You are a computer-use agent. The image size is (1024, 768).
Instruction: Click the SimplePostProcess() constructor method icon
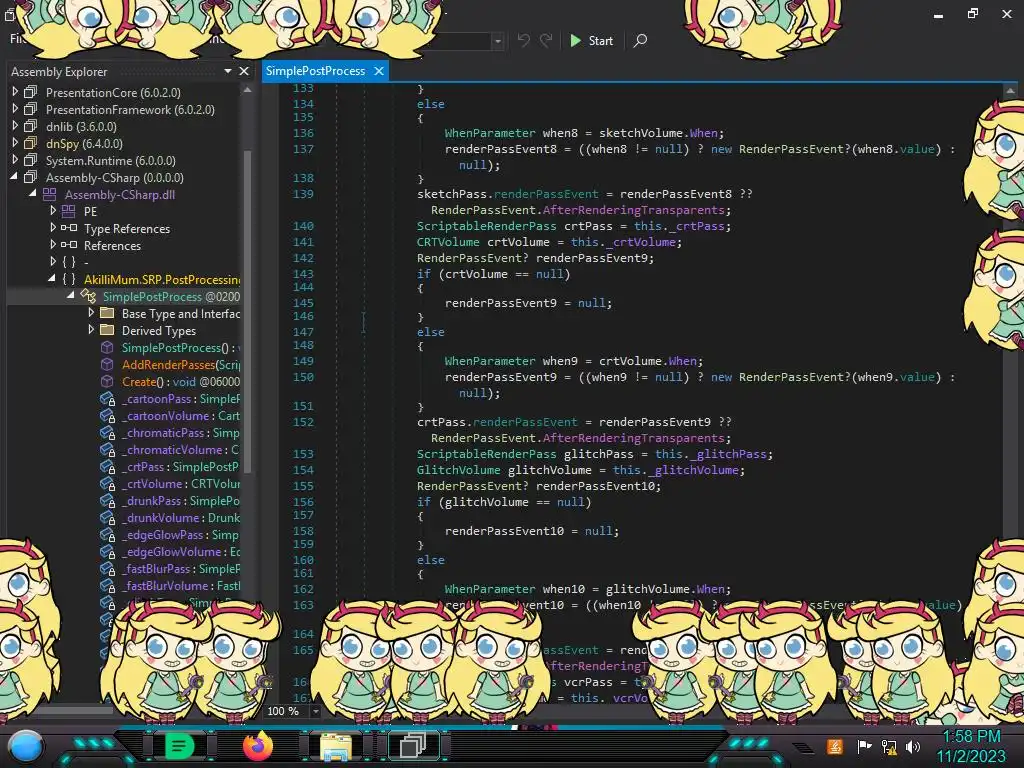tap(107, 347)
